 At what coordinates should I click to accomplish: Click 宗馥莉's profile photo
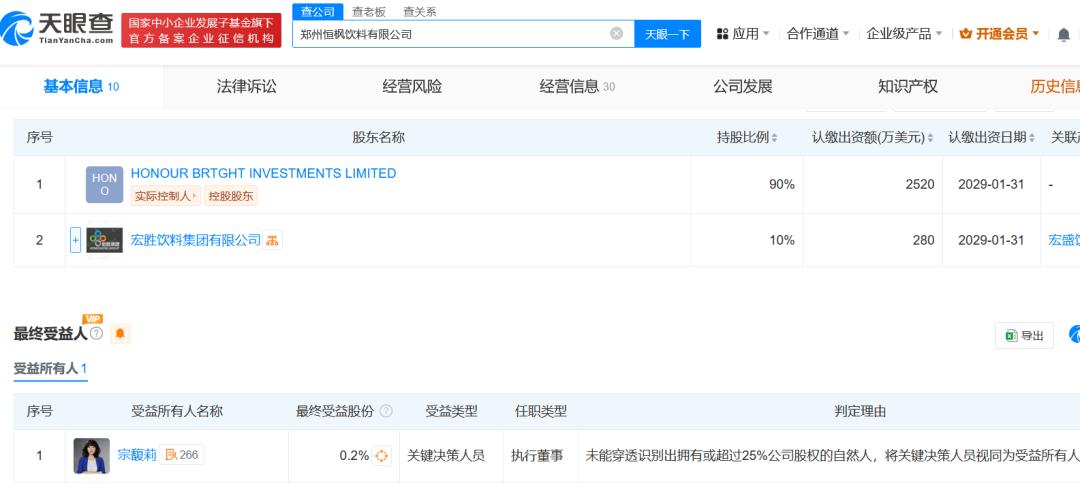92,456
